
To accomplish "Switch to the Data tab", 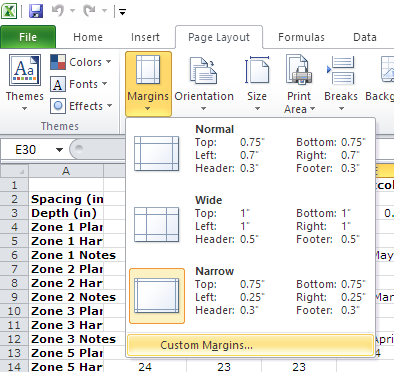I will [x=365, y=37].
